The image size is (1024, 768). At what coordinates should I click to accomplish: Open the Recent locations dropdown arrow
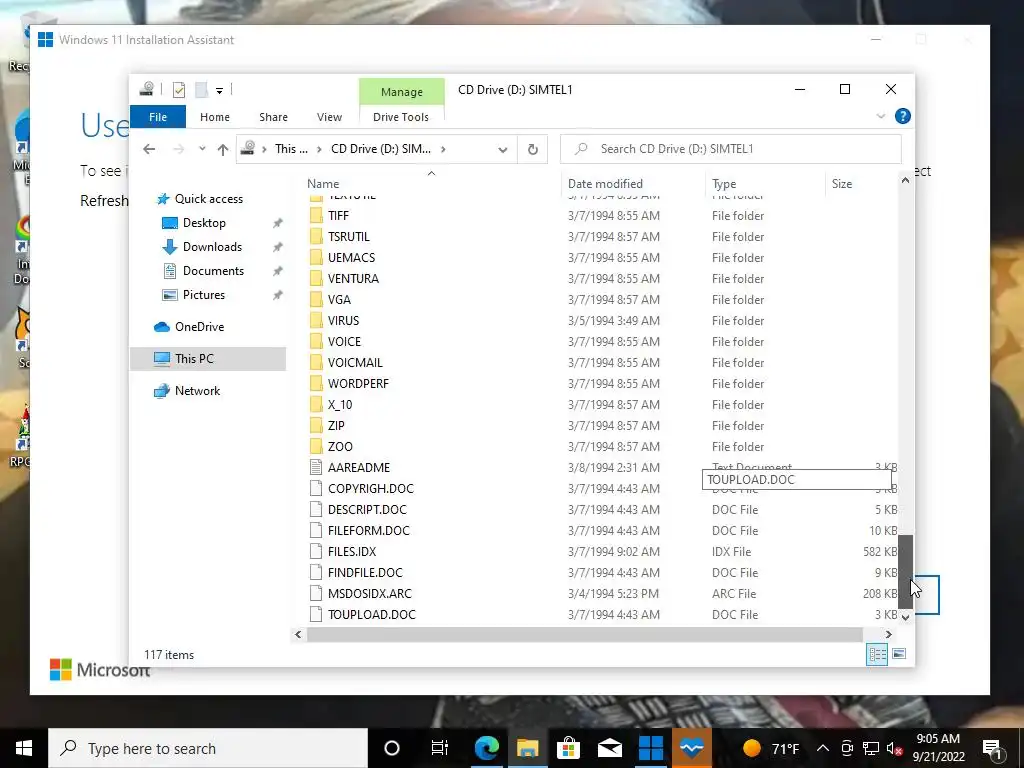click(x=202, y=149)
